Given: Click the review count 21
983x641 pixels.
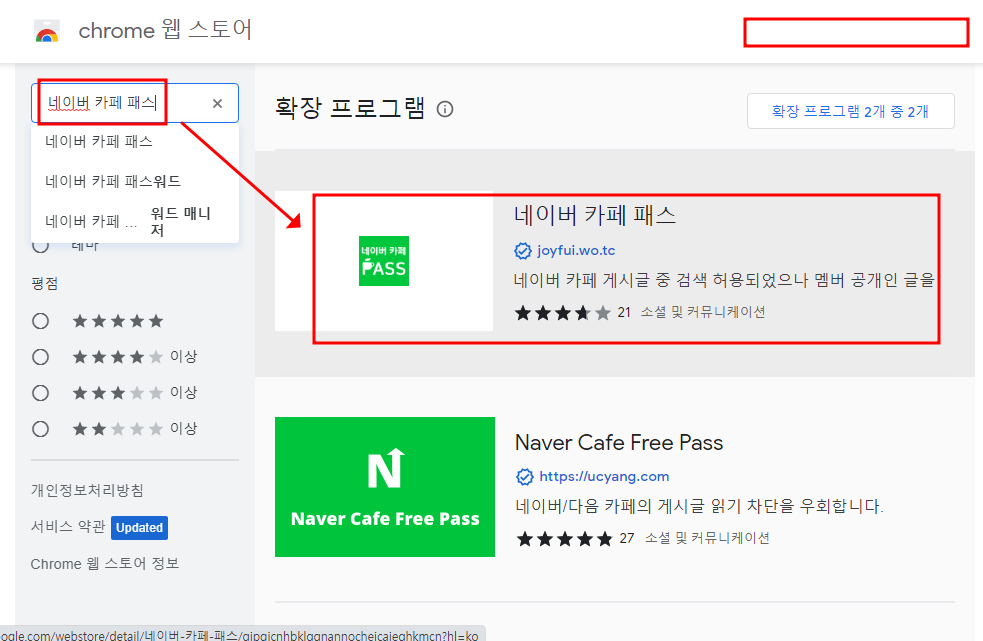Looking at the screenshot, I should point(624,312).
